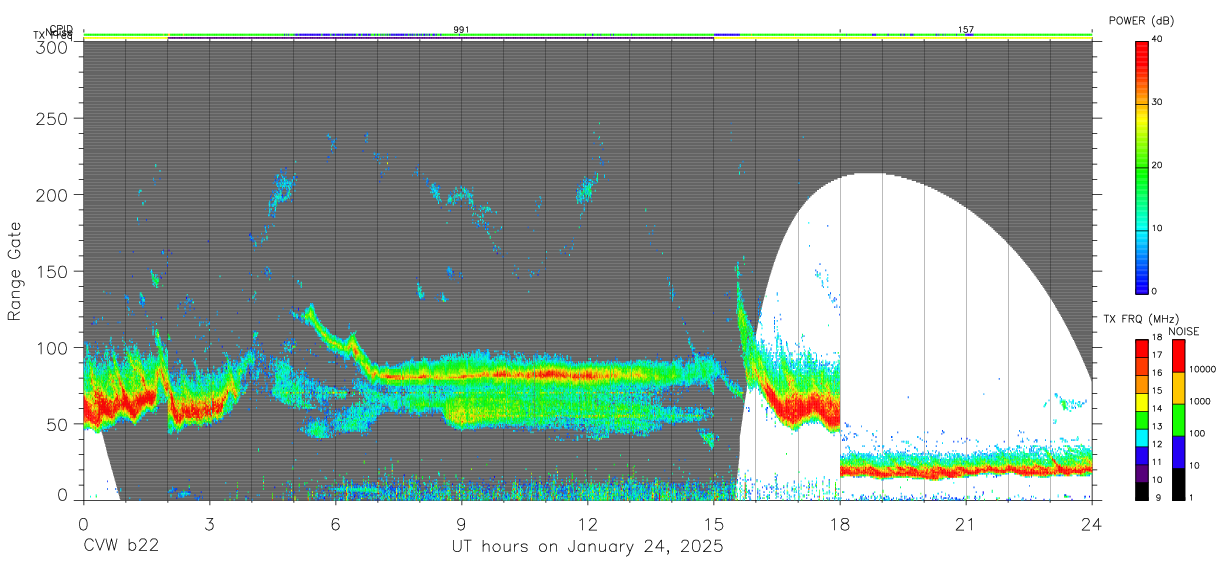Click the NOISE legend title

click(x=1185, y=331)
